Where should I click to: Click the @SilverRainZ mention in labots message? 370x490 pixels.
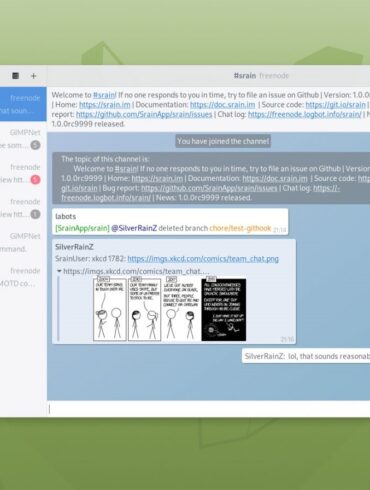point(134,228)
